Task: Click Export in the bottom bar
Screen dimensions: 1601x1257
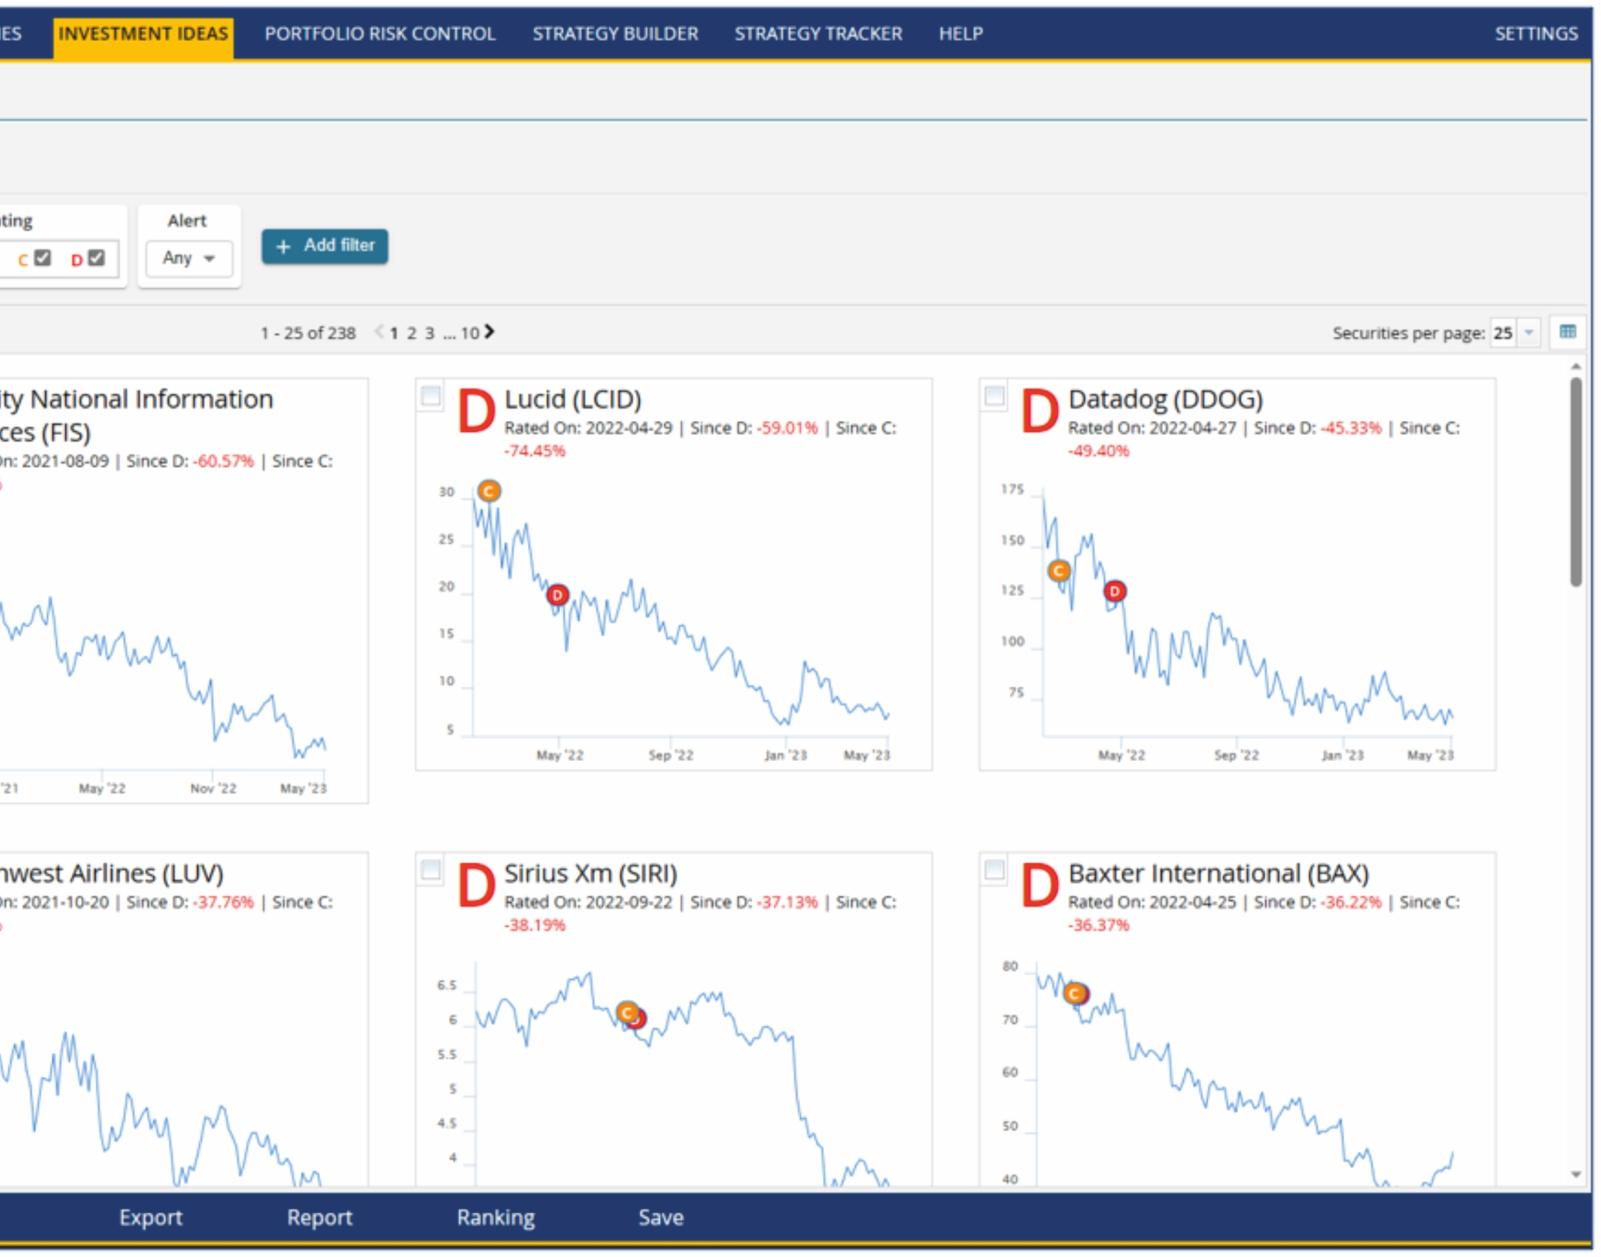Action: 151,1217
